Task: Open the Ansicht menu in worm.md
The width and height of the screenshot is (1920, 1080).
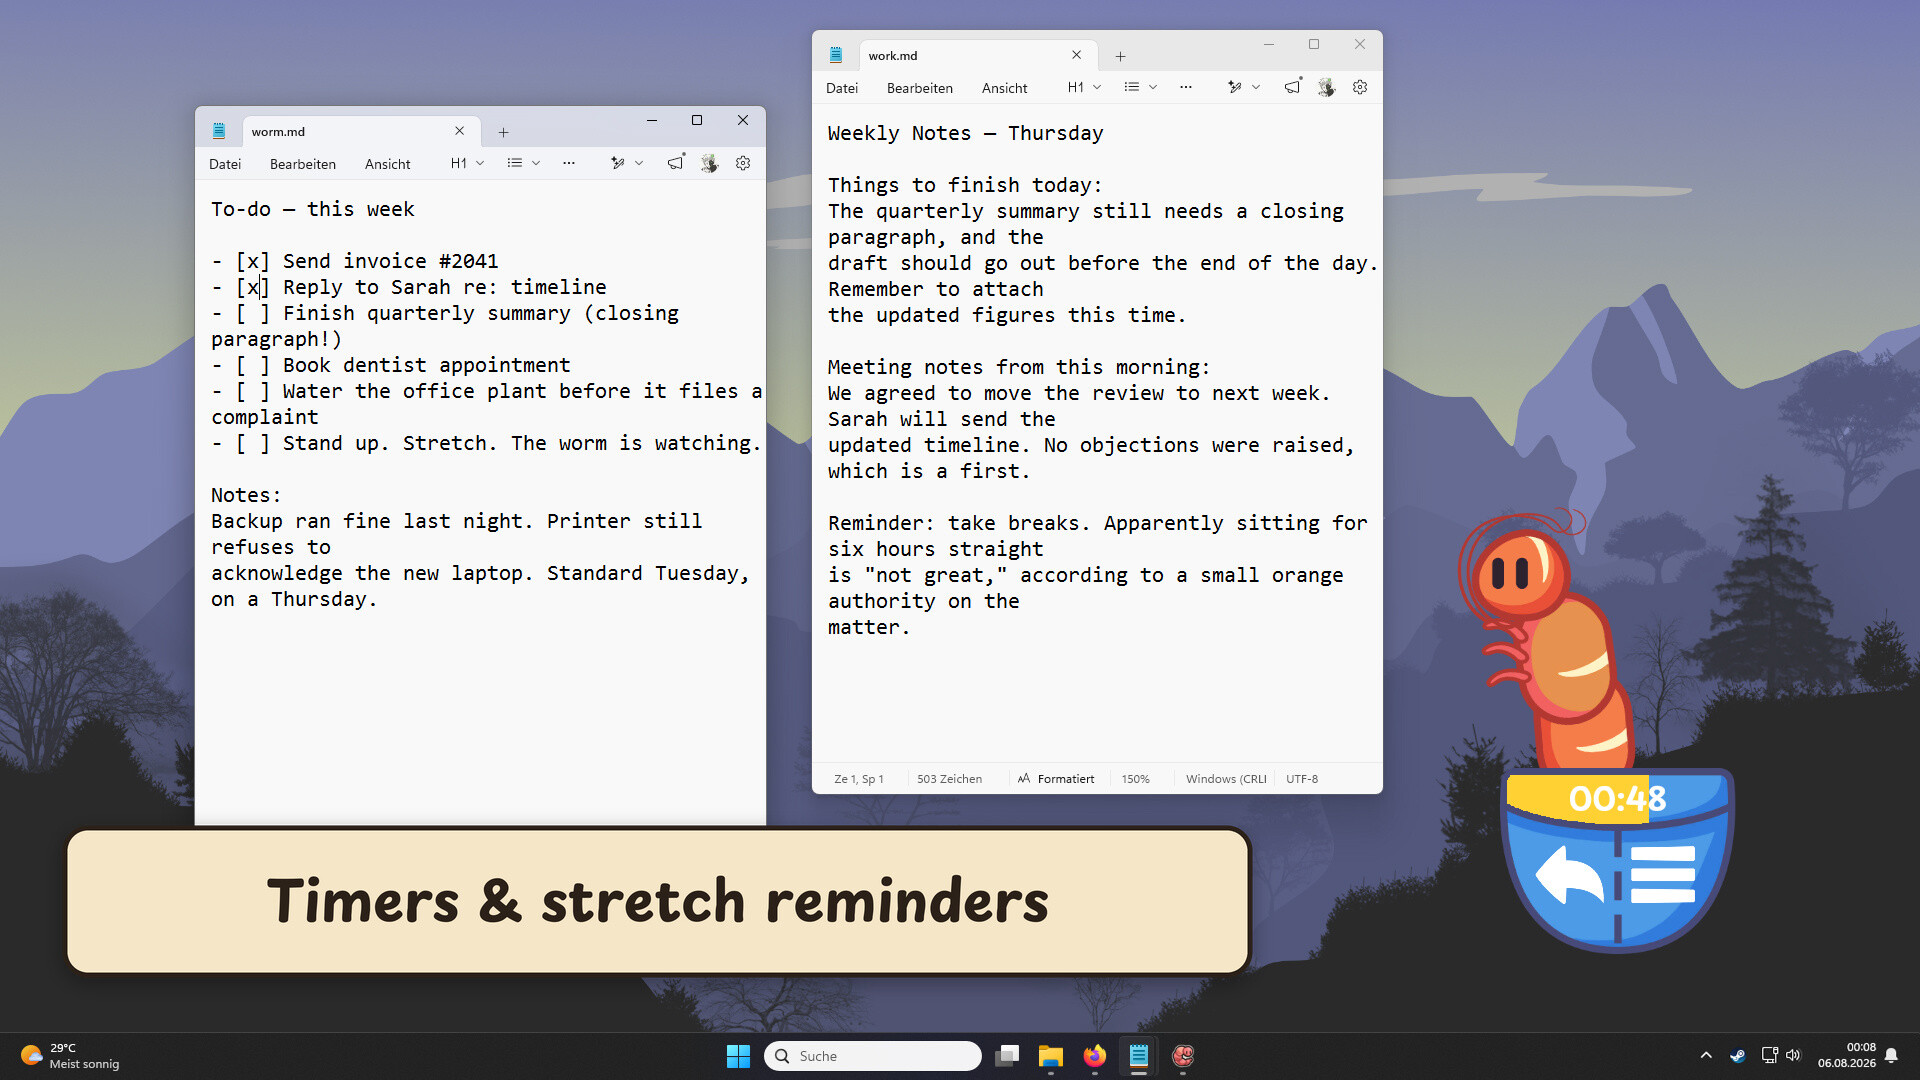Action: click(388, 164)
